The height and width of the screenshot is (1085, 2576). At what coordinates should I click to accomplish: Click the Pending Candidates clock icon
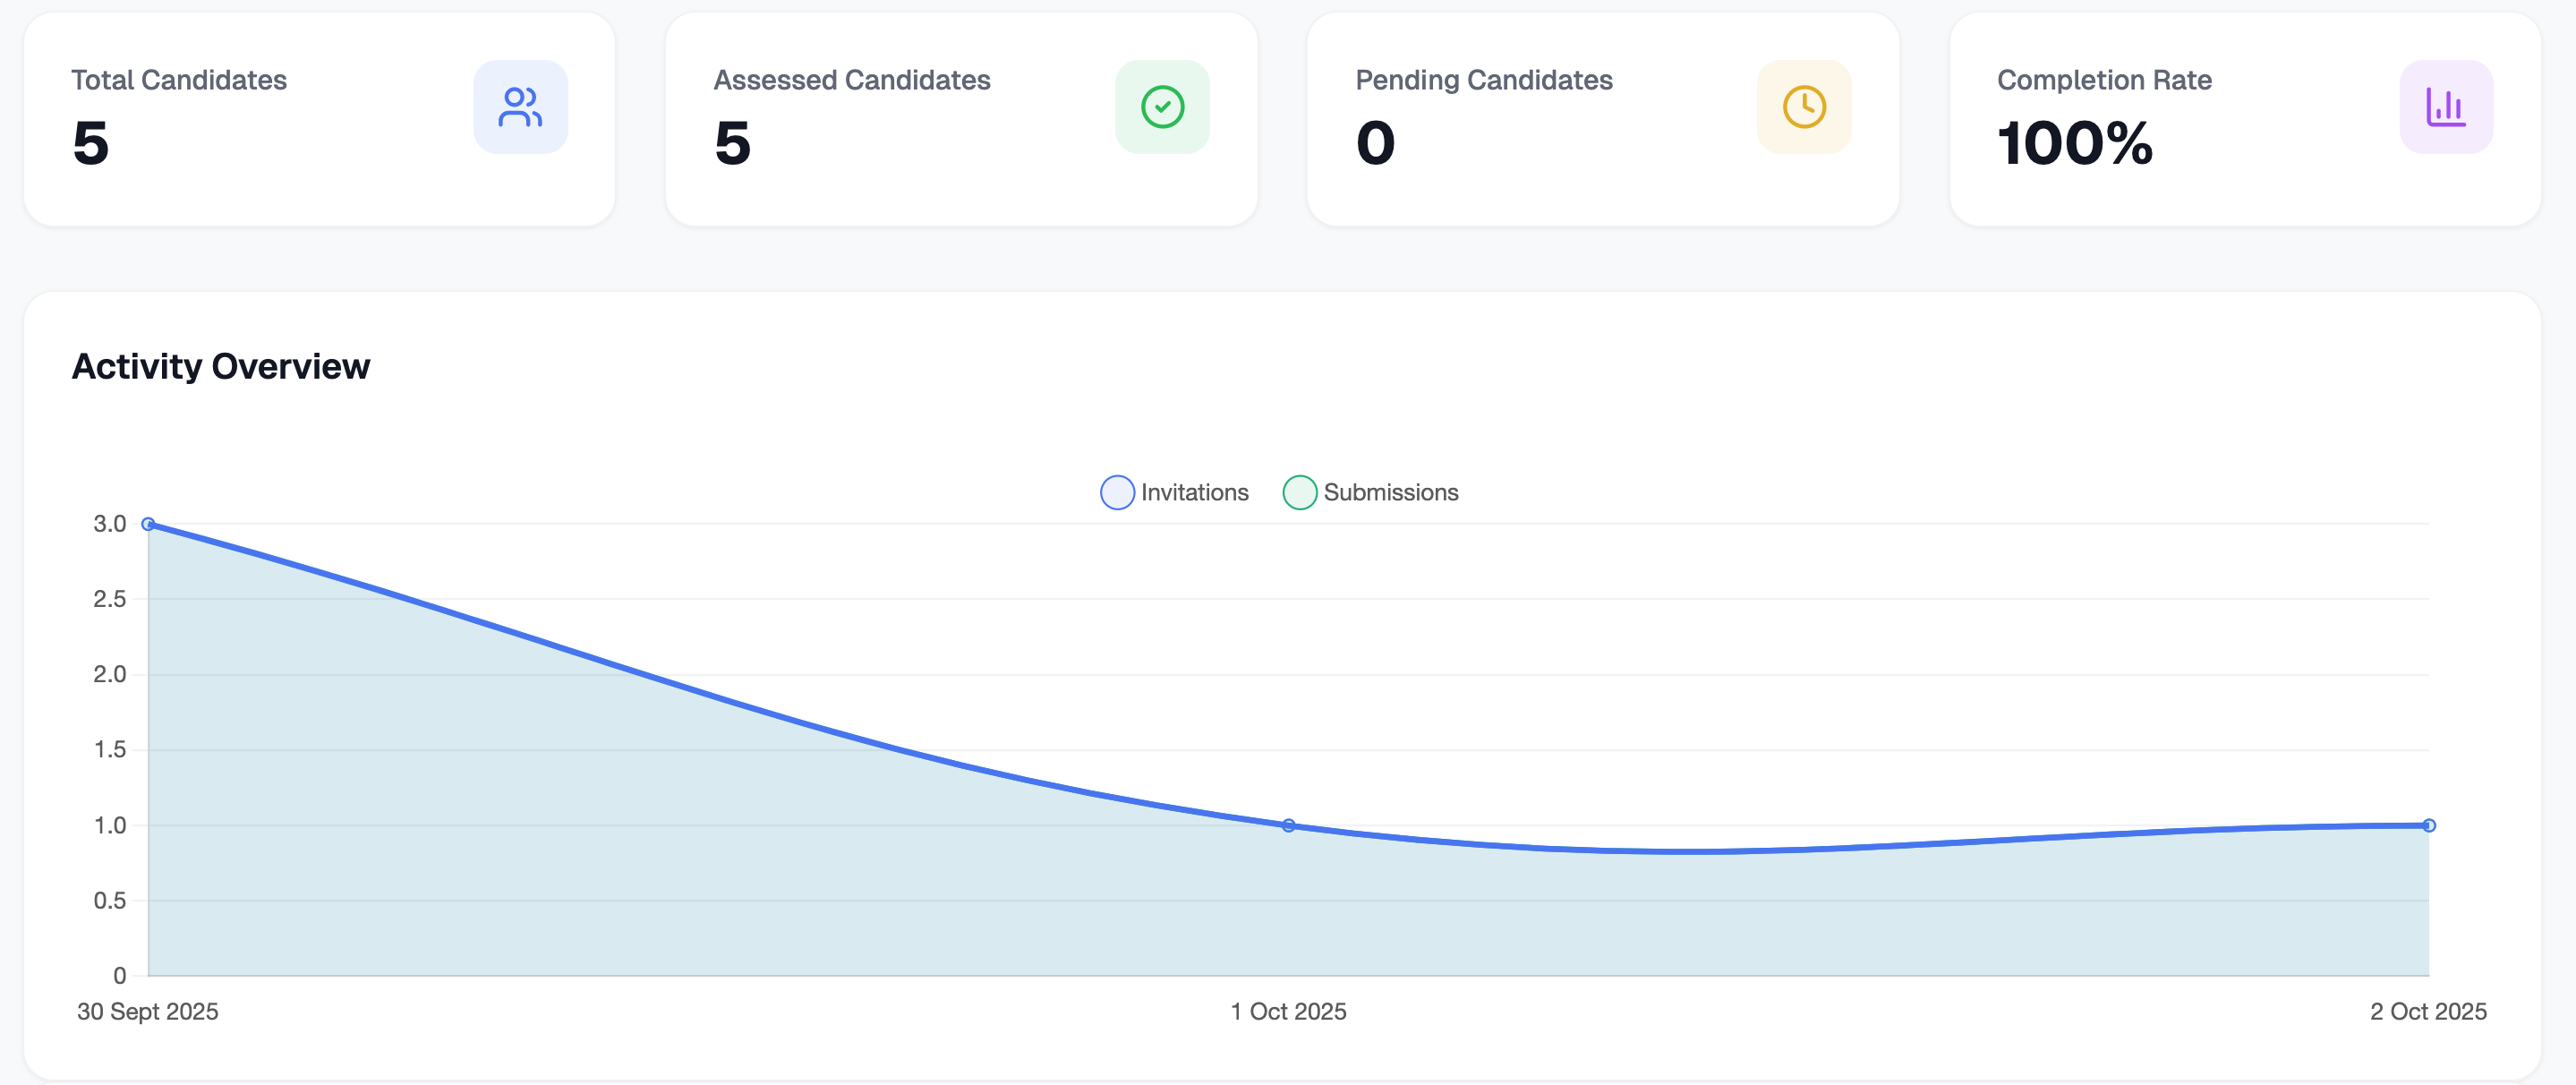[1804, 106]
